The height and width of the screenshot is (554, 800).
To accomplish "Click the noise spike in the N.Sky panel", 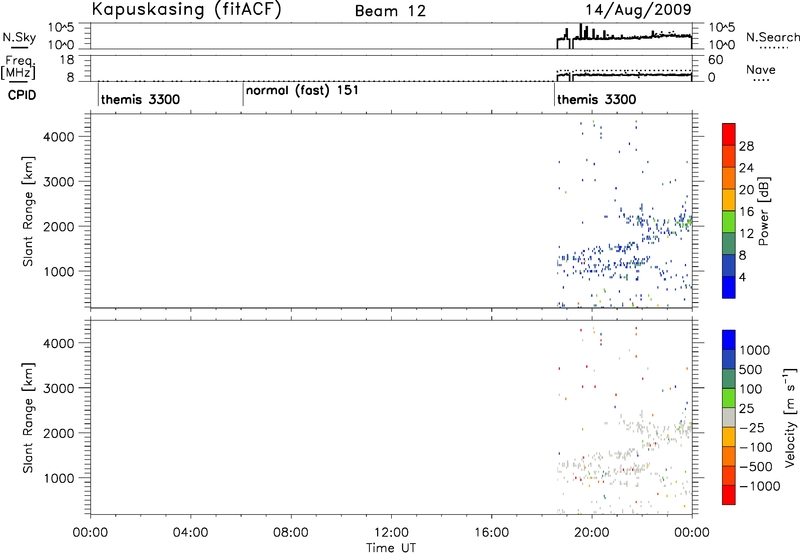I will click(581, 31).
